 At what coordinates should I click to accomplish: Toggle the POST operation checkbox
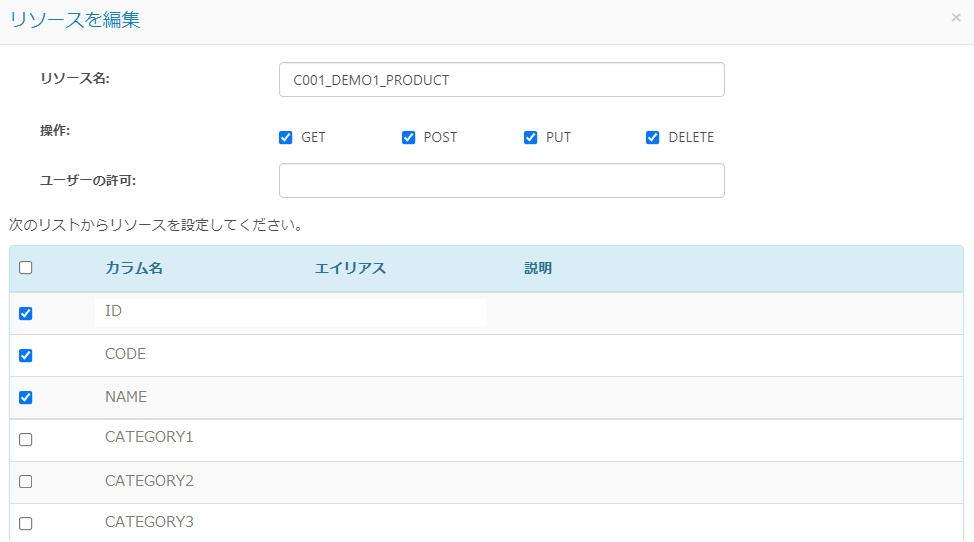point(408,138)
